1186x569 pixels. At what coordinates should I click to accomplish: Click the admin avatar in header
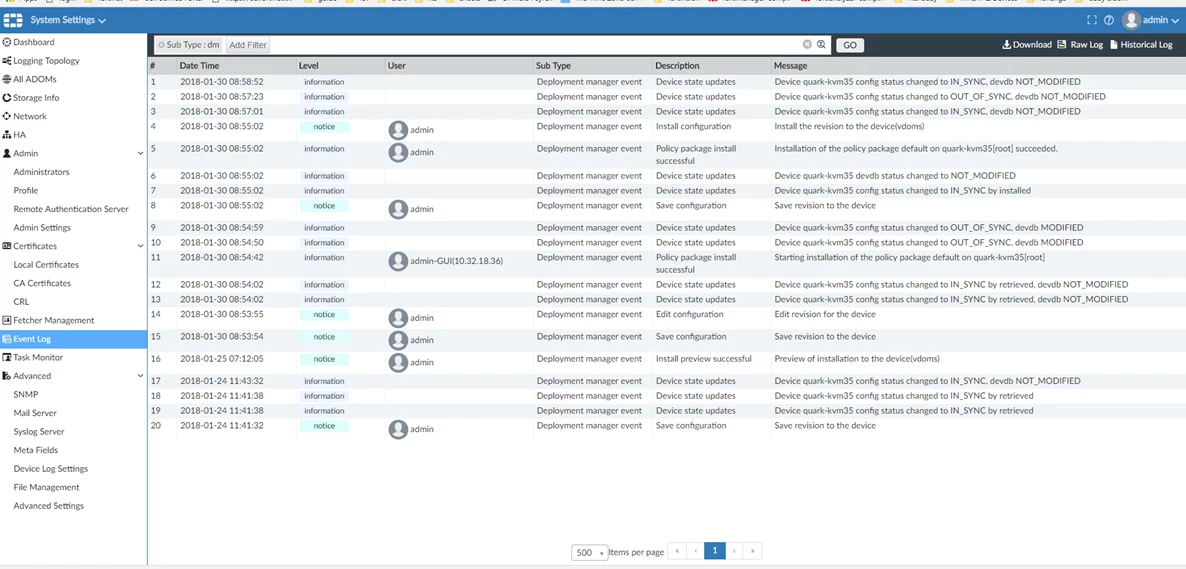[1131, 20]
